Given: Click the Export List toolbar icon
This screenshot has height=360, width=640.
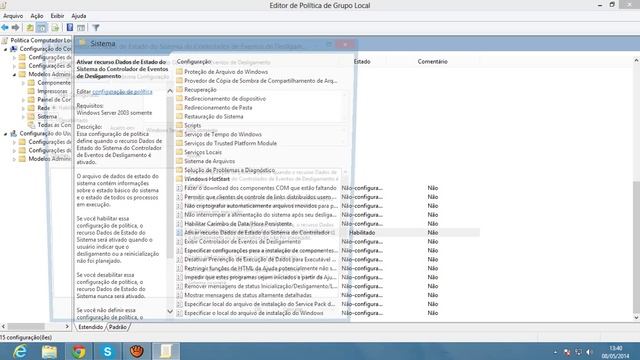Looking at the screenshot, I should pyautogui.click(x=55, y=28).
